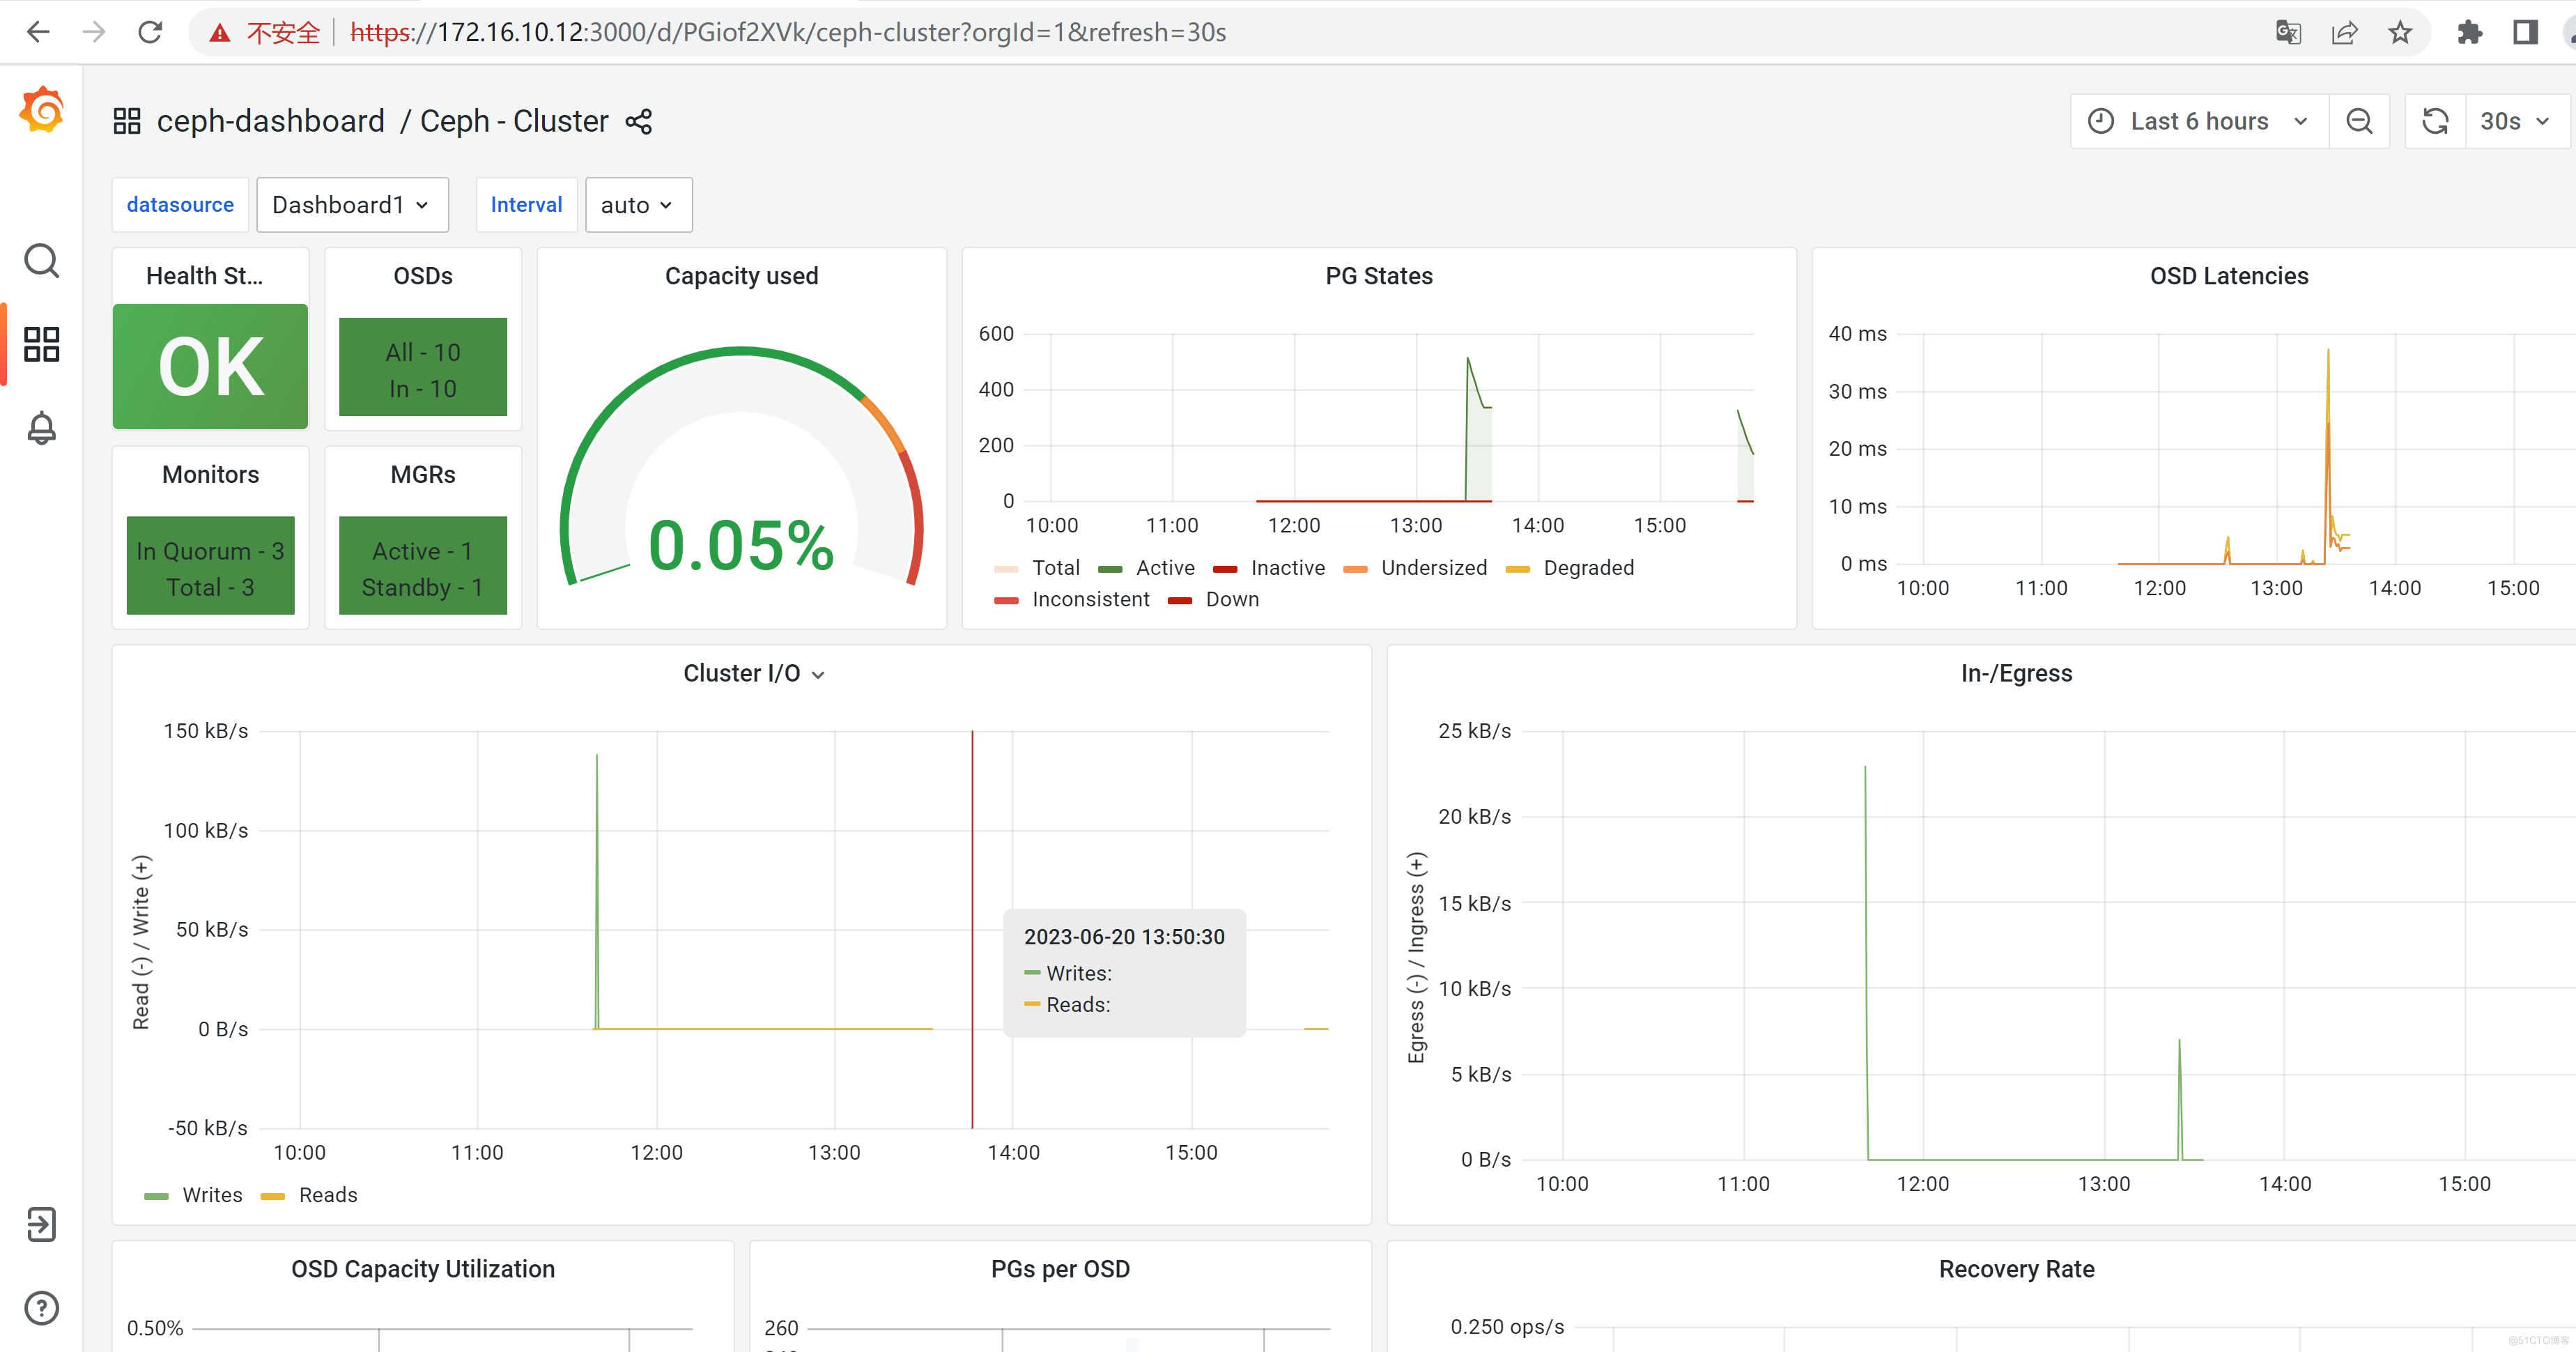Click the Monitors panel title
The width and height of the screenshot is (2576, 1352).
[x=210, y=474]
